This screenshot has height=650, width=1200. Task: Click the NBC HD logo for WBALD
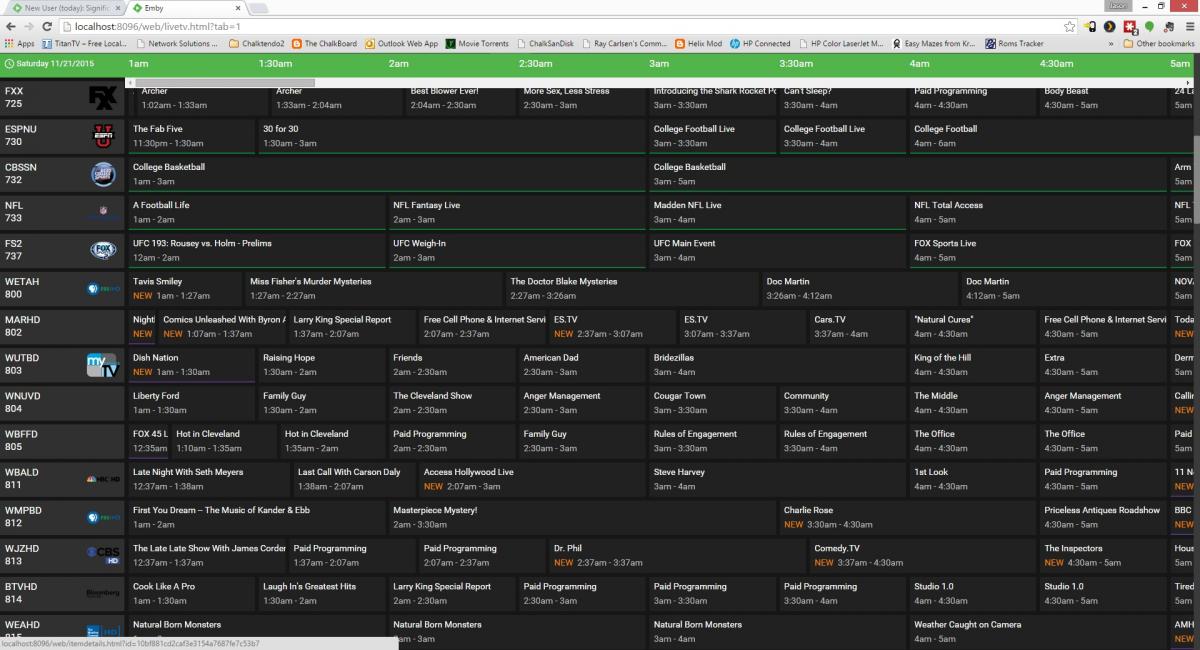point(103,479)
